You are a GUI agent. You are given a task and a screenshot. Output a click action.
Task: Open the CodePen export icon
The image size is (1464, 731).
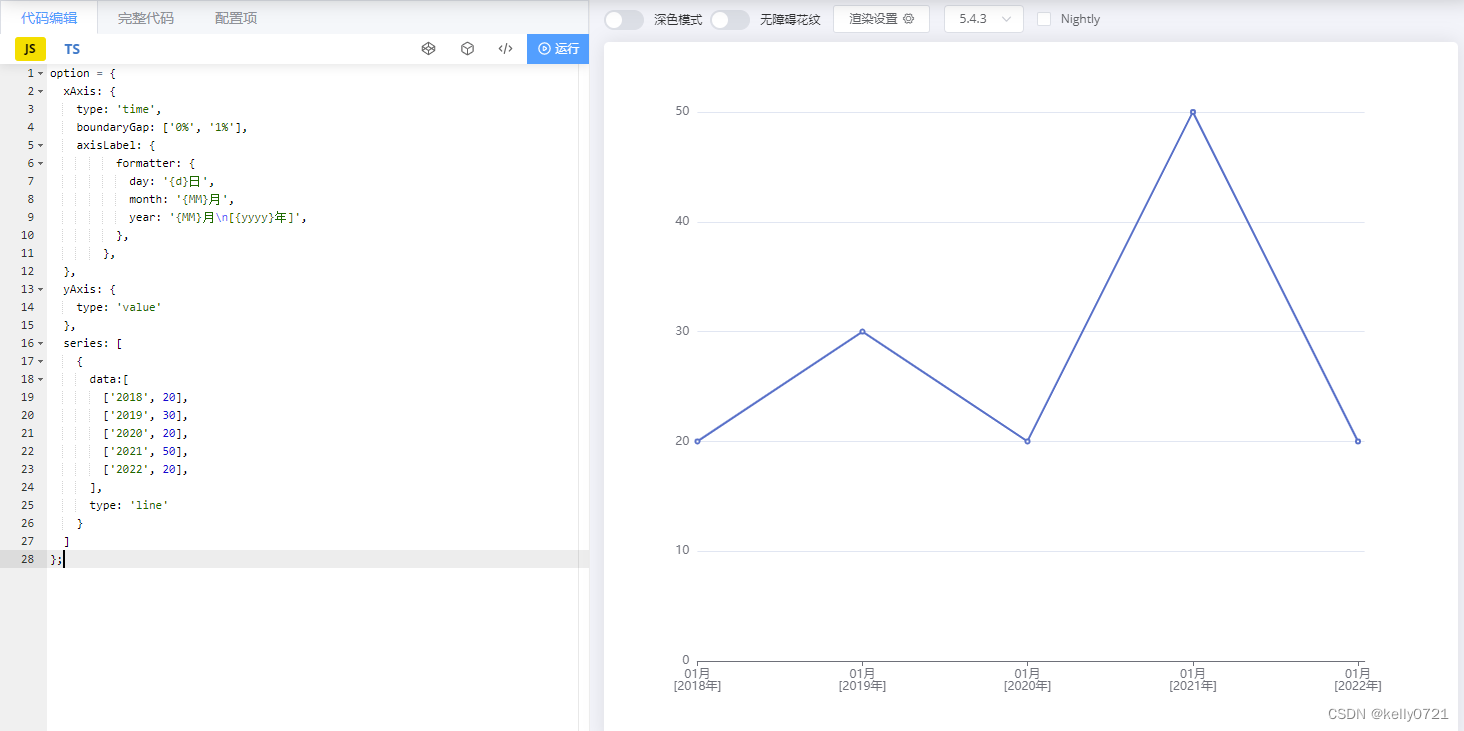(x=428, y=48)
